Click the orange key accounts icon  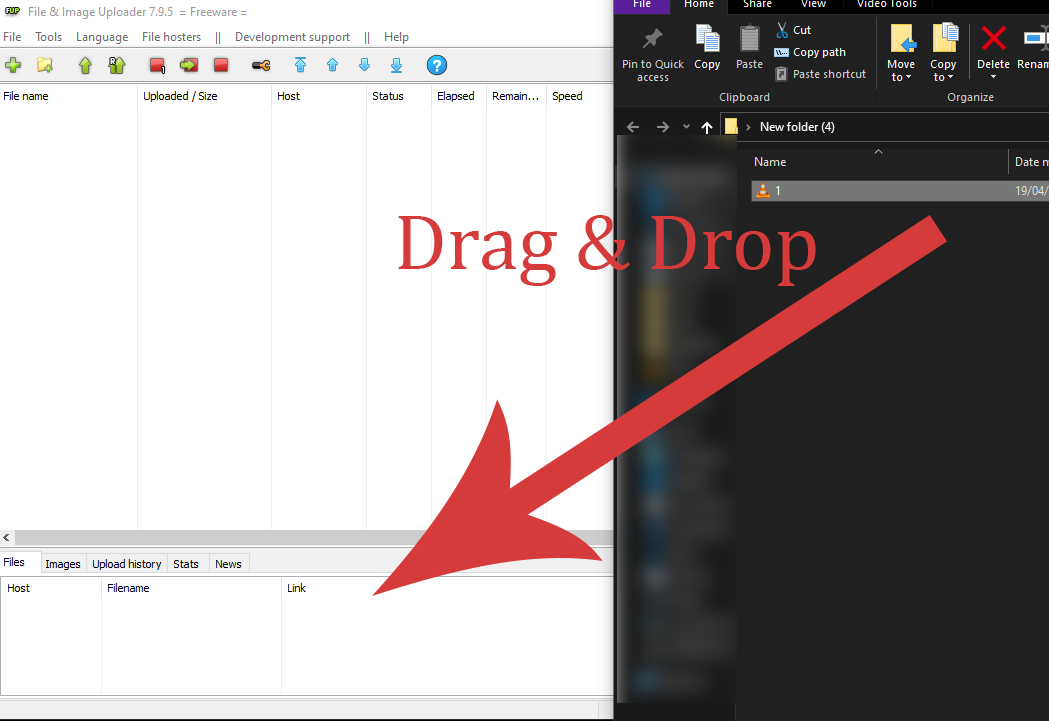click(261, 65)
